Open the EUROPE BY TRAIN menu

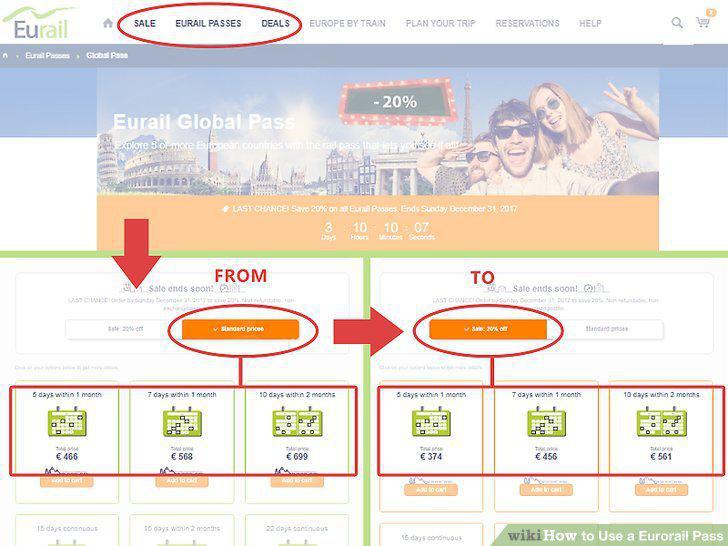(x=347, y=23)
